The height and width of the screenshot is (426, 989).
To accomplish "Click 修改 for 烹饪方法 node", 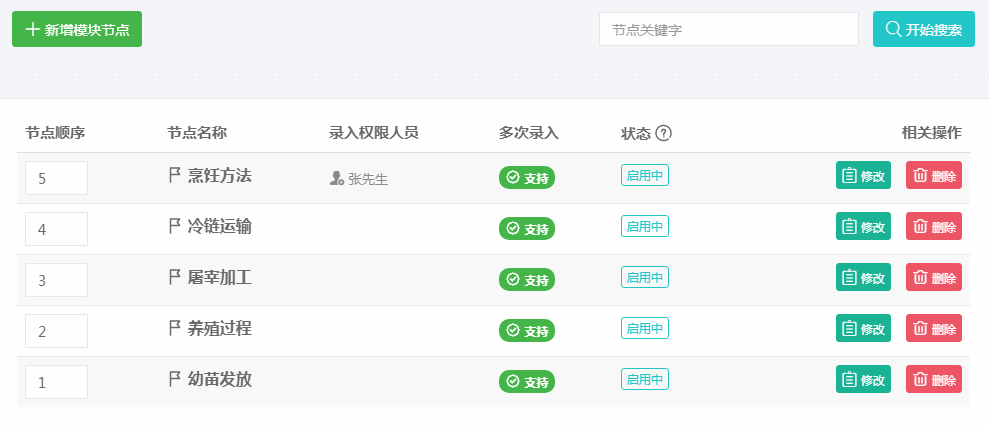I will coord(863,175).
